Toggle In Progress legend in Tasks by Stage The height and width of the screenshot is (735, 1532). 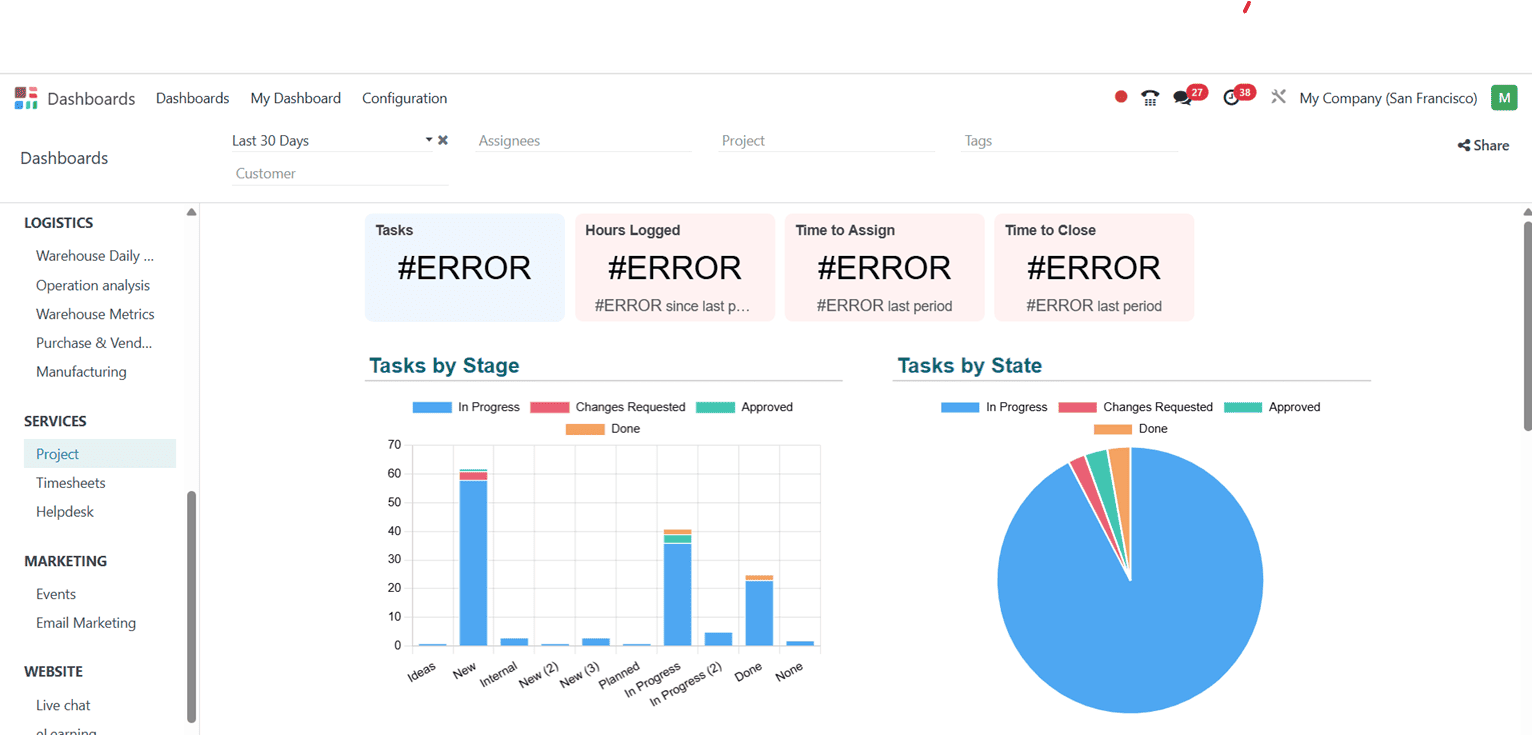point(466,407)
